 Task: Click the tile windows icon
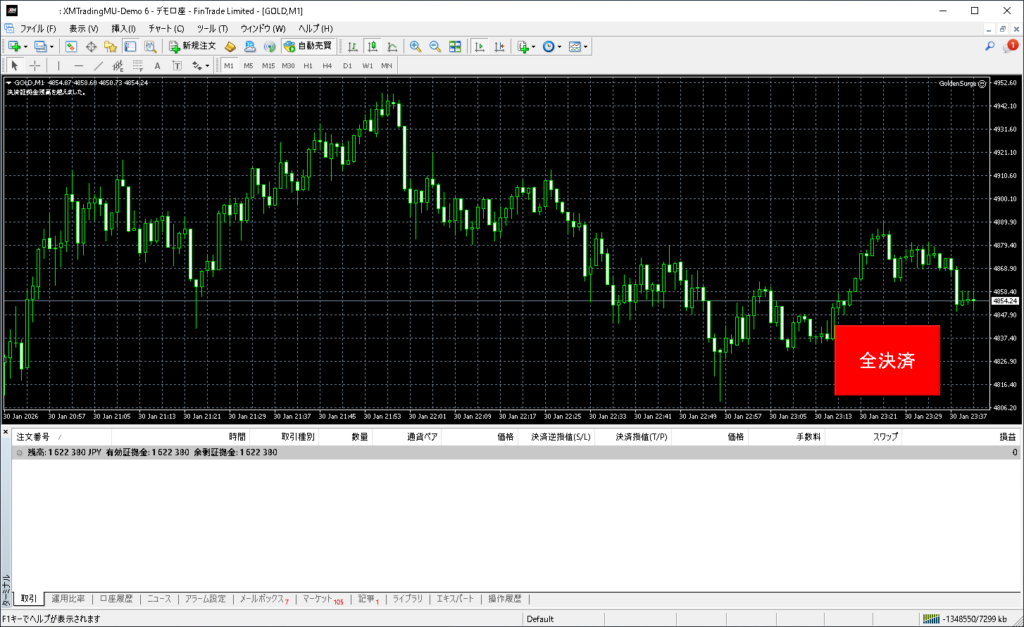[x=455, y=46]
